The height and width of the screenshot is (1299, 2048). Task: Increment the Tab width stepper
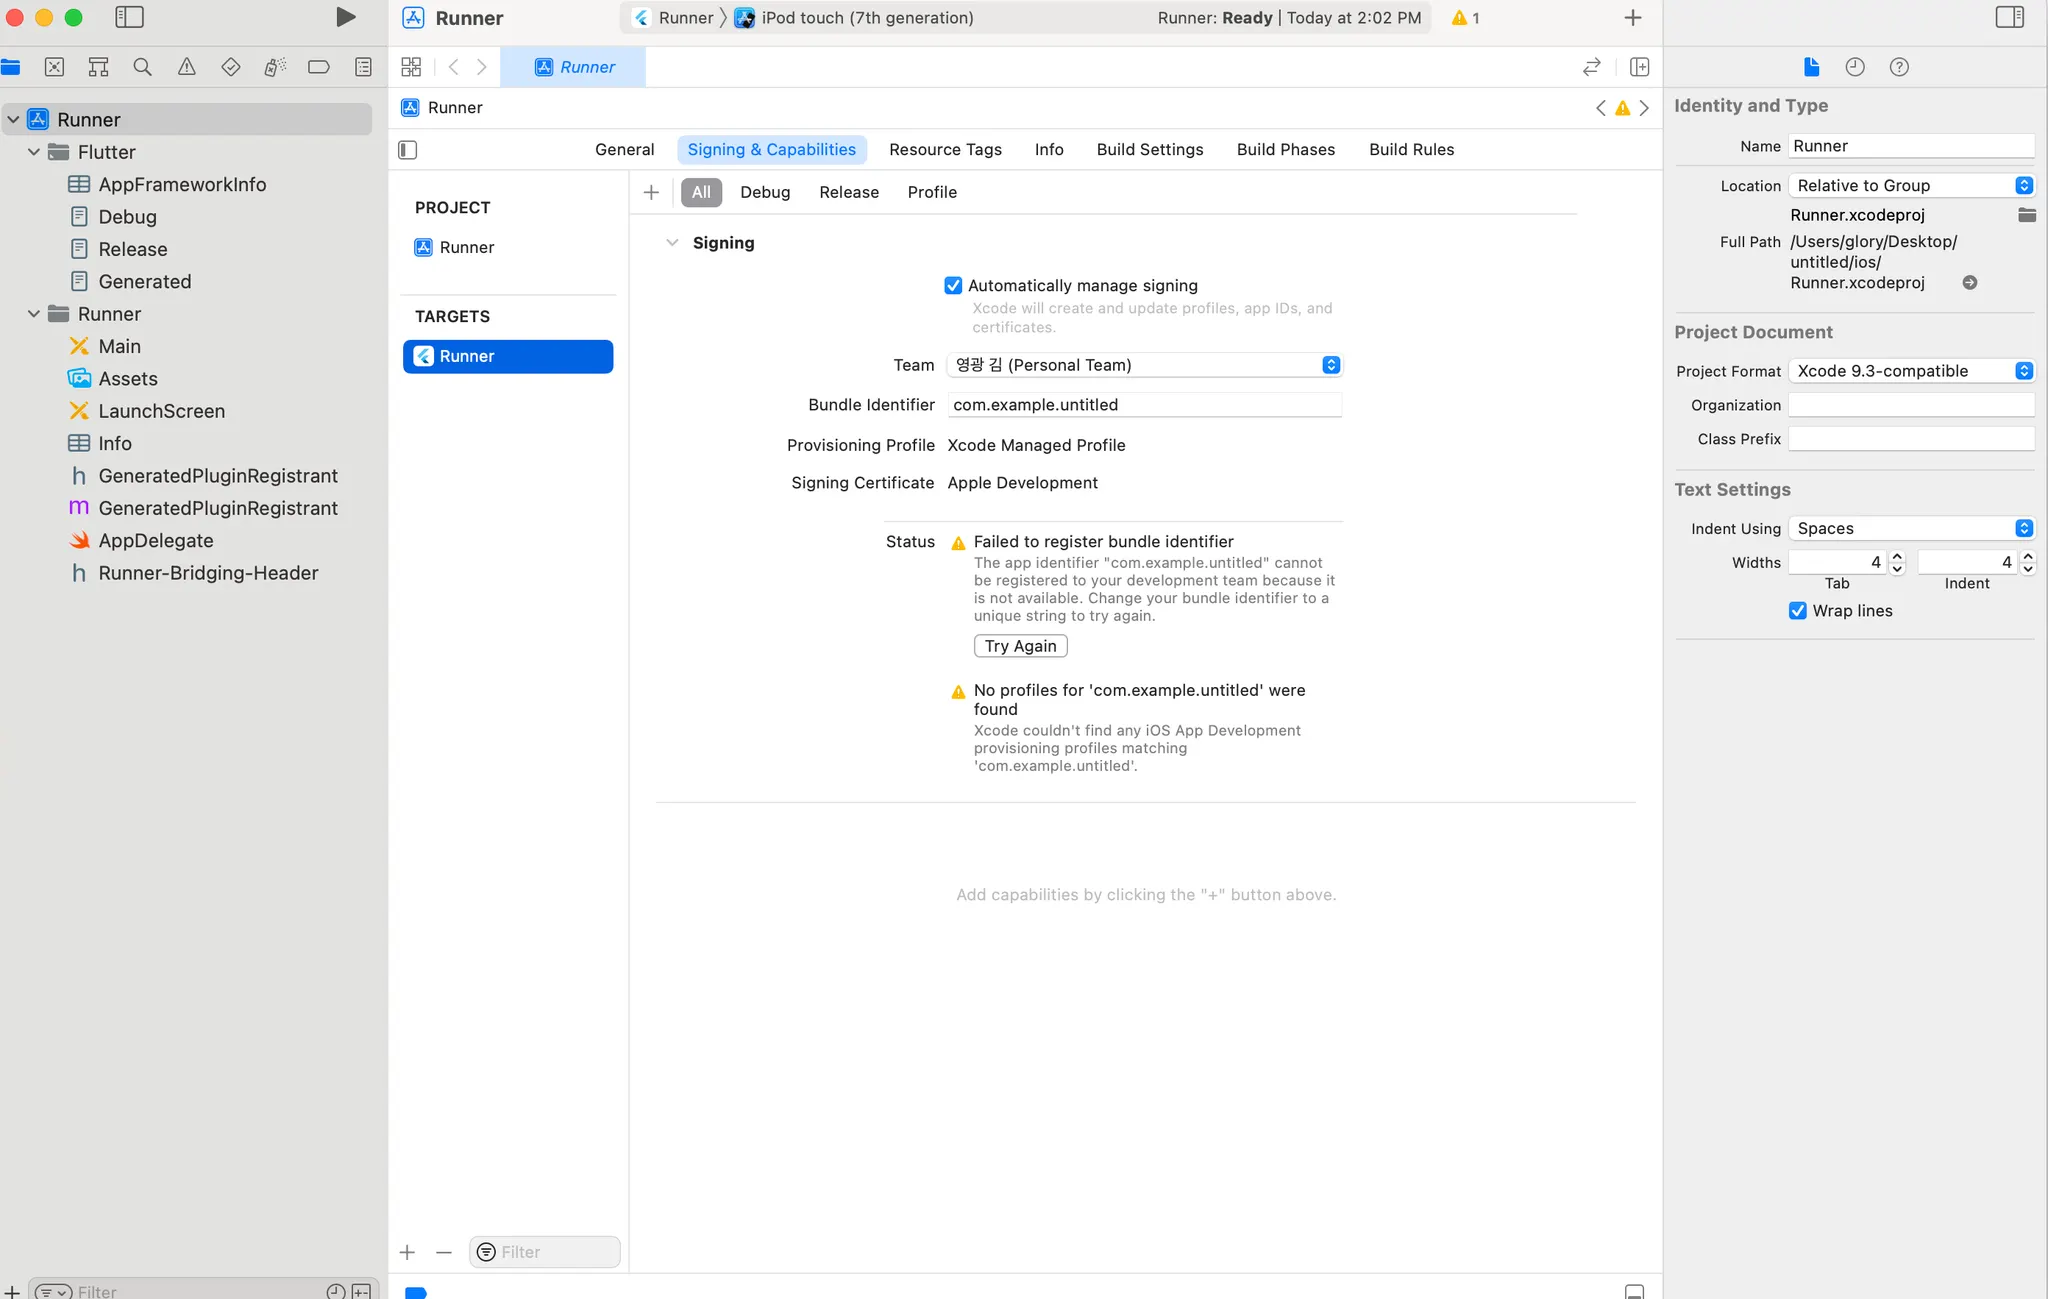pyautogui.click(x=1897, y=556)
